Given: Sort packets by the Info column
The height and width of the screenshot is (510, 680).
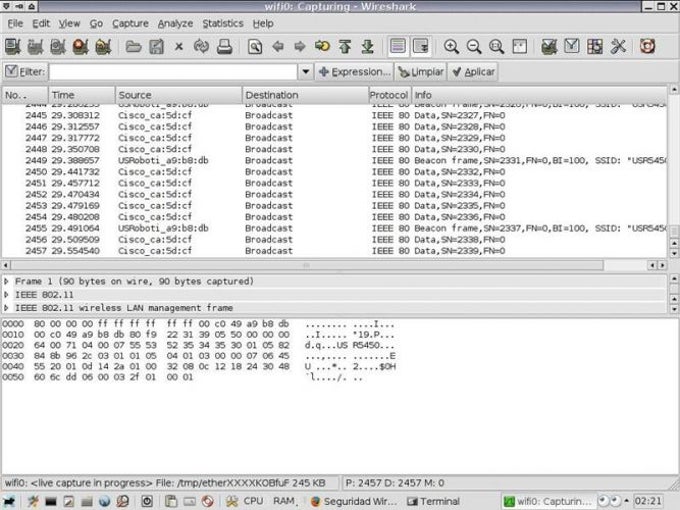Looking at the screenshot, I should [539, 95].
